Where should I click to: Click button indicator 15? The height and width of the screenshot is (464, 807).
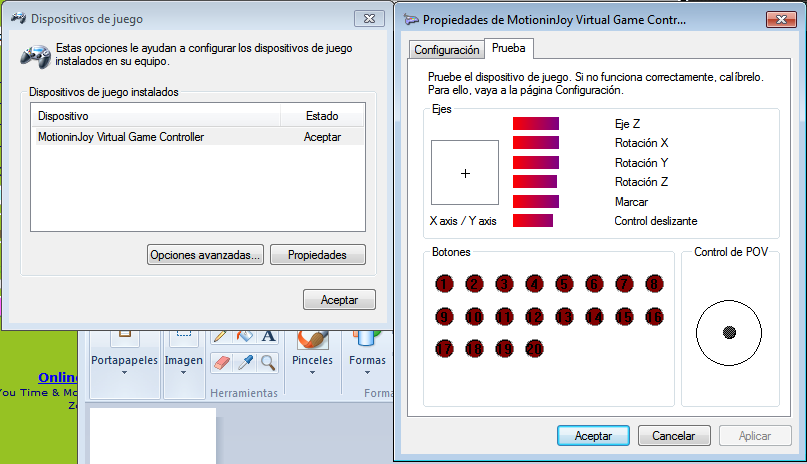tap(624, 316)
